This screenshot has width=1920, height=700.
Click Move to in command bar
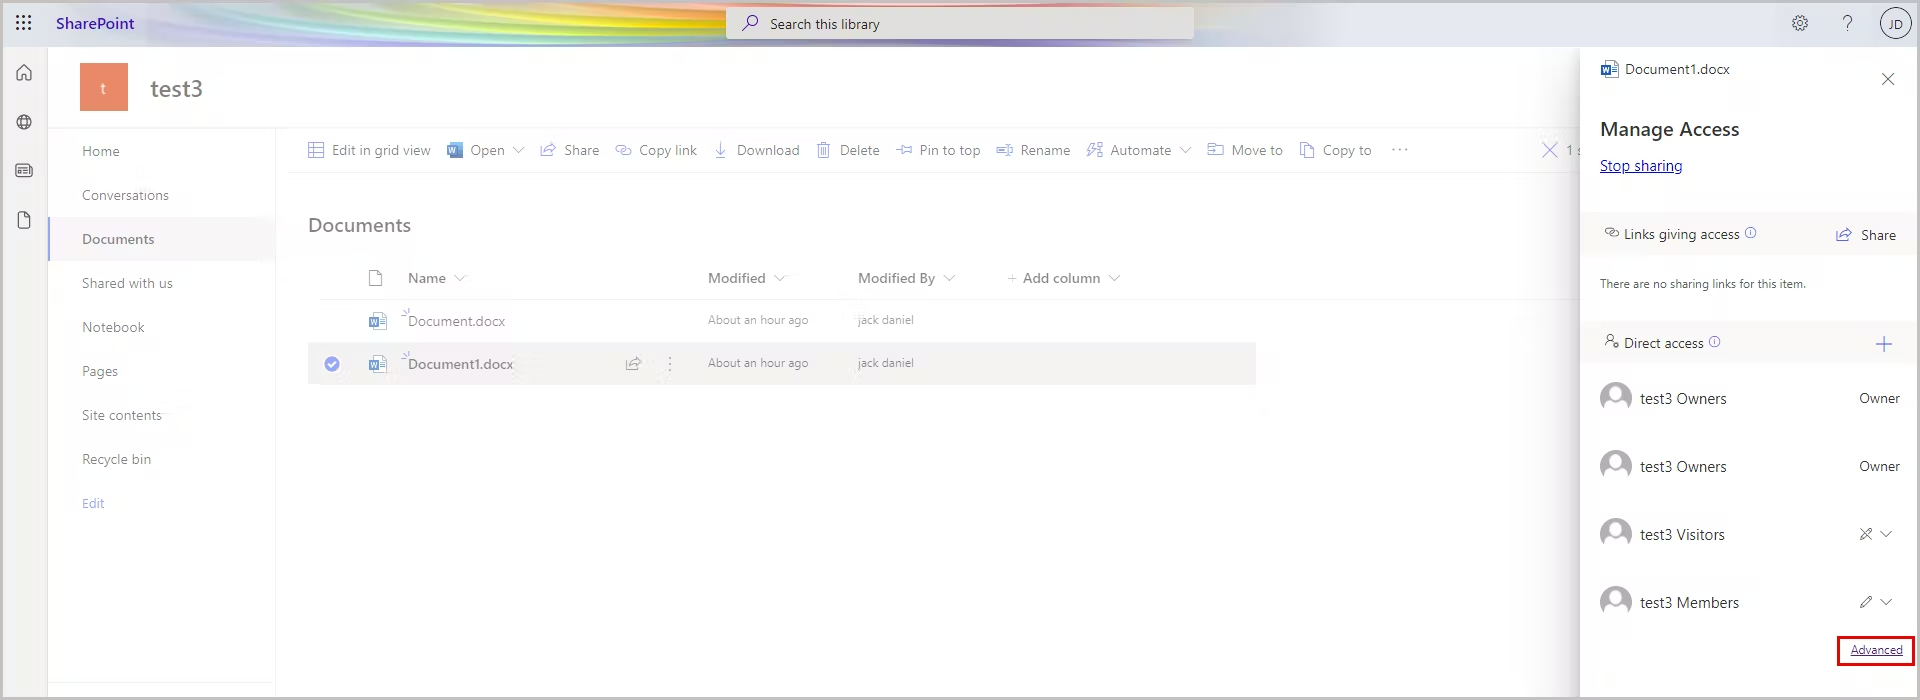[1245, 150]
